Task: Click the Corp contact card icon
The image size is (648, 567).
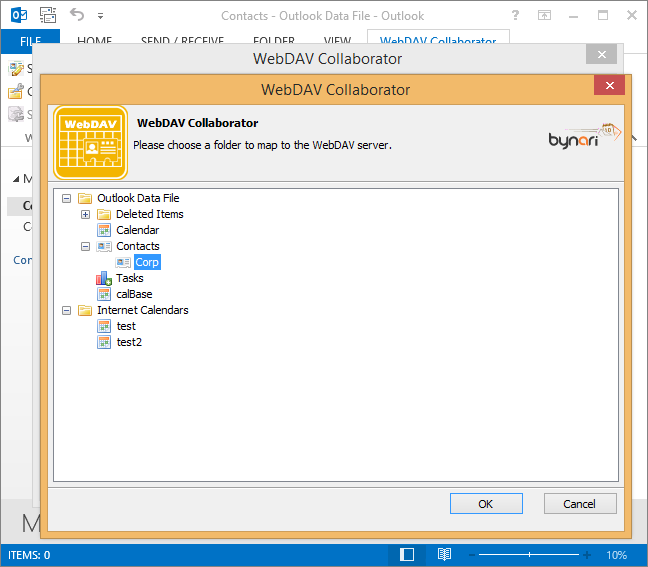Action: (x=123, y=262)
